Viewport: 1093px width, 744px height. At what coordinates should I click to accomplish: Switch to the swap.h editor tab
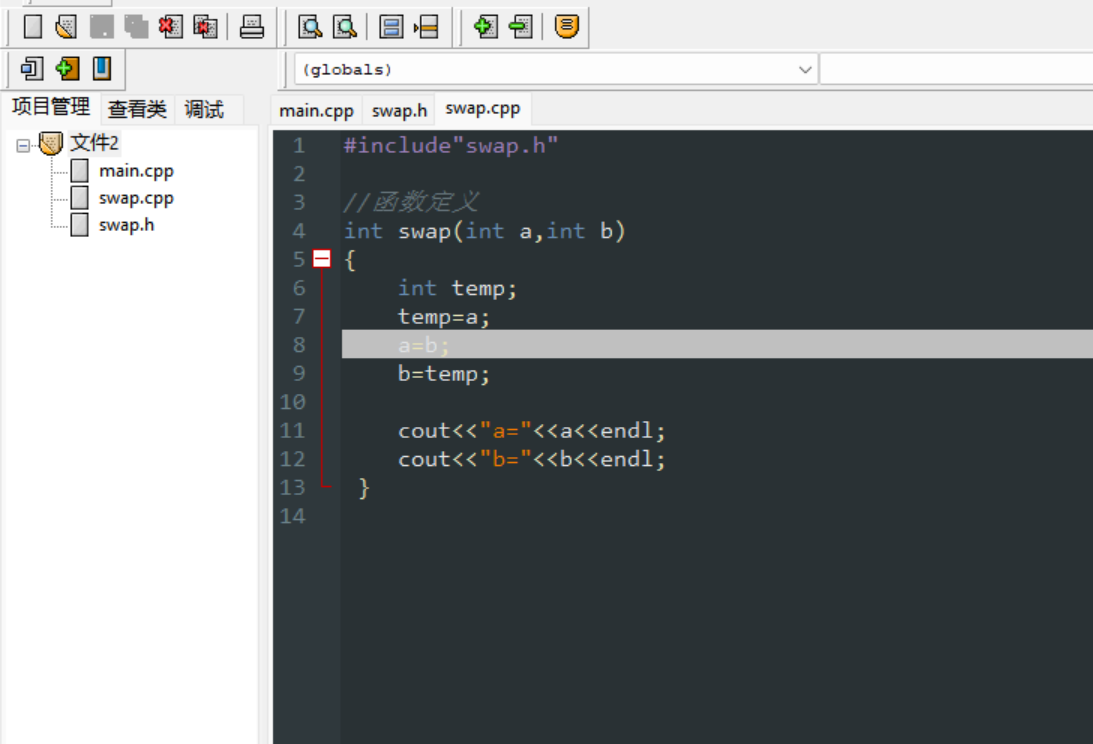click(398, 110)
